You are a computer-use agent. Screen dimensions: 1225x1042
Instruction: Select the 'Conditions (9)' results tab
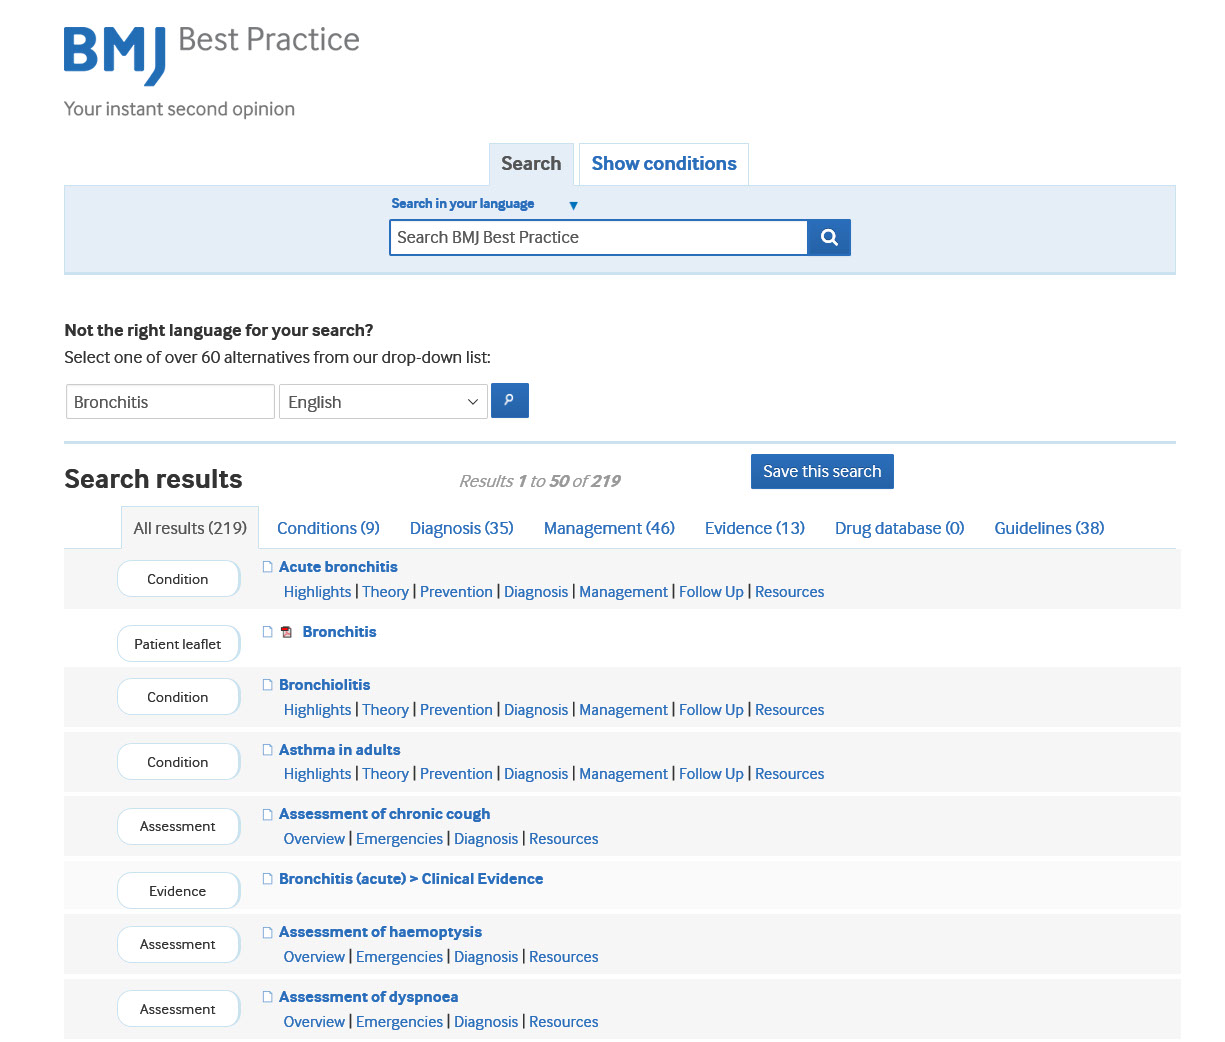[328, 528]
